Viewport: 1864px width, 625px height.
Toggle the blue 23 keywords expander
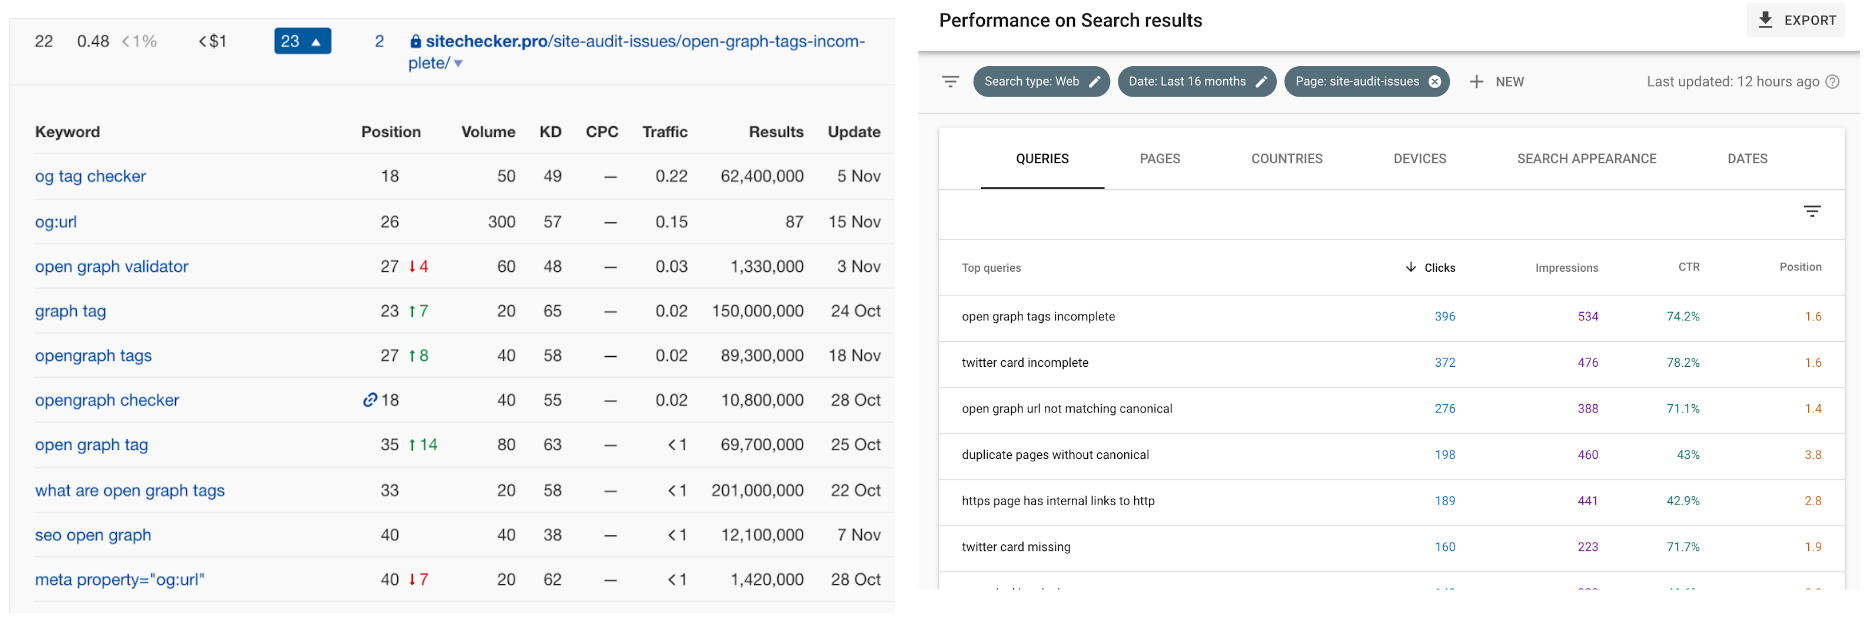tap(302, 41)
